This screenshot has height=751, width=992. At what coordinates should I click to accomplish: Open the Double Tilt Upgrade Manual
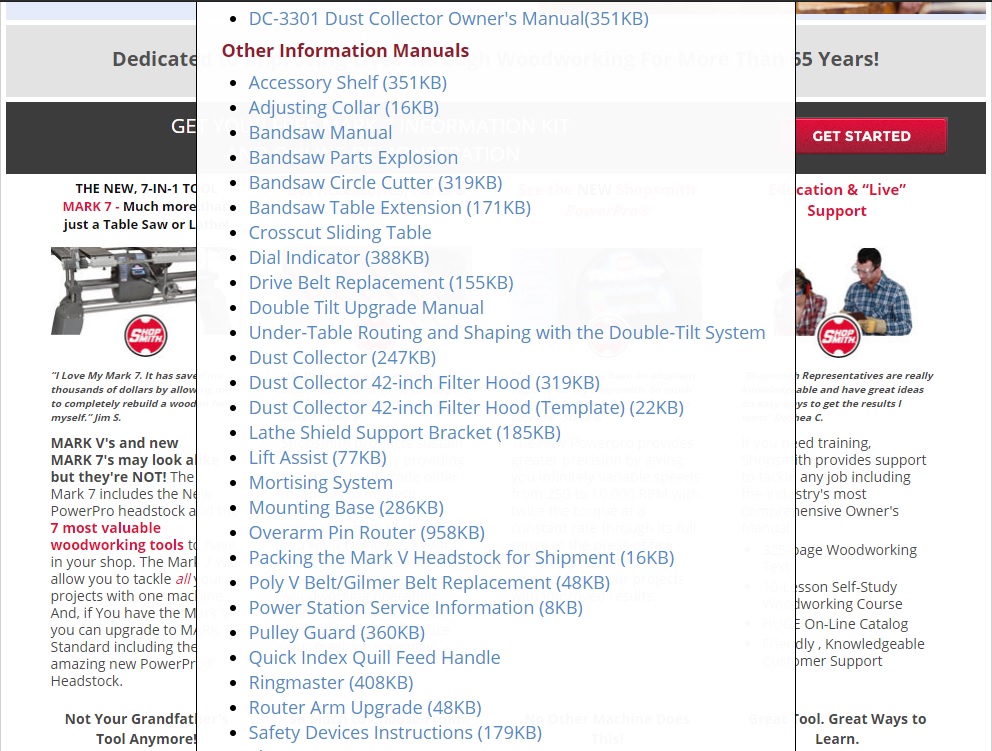(x=366, y=307)
